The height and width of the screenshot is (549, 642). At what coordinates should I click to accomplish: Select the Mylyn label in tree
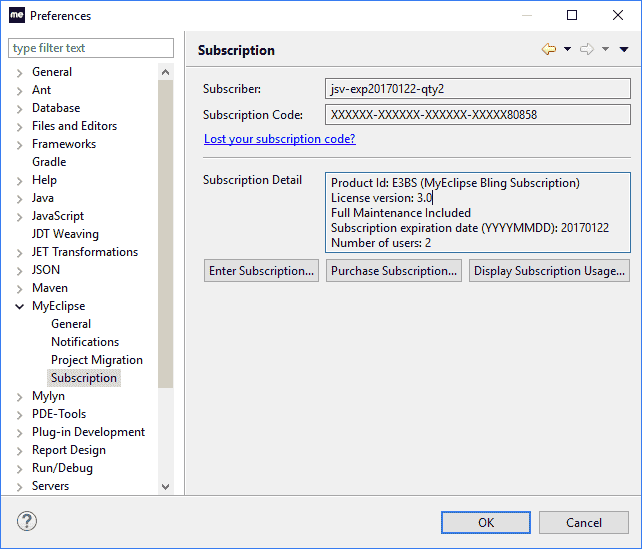point(48,396)
